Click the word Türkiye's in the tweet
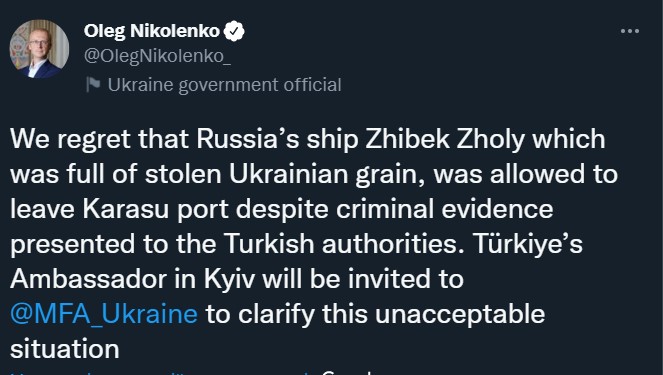This screenshot has width=663, height=375. click(x=528, y=244)
